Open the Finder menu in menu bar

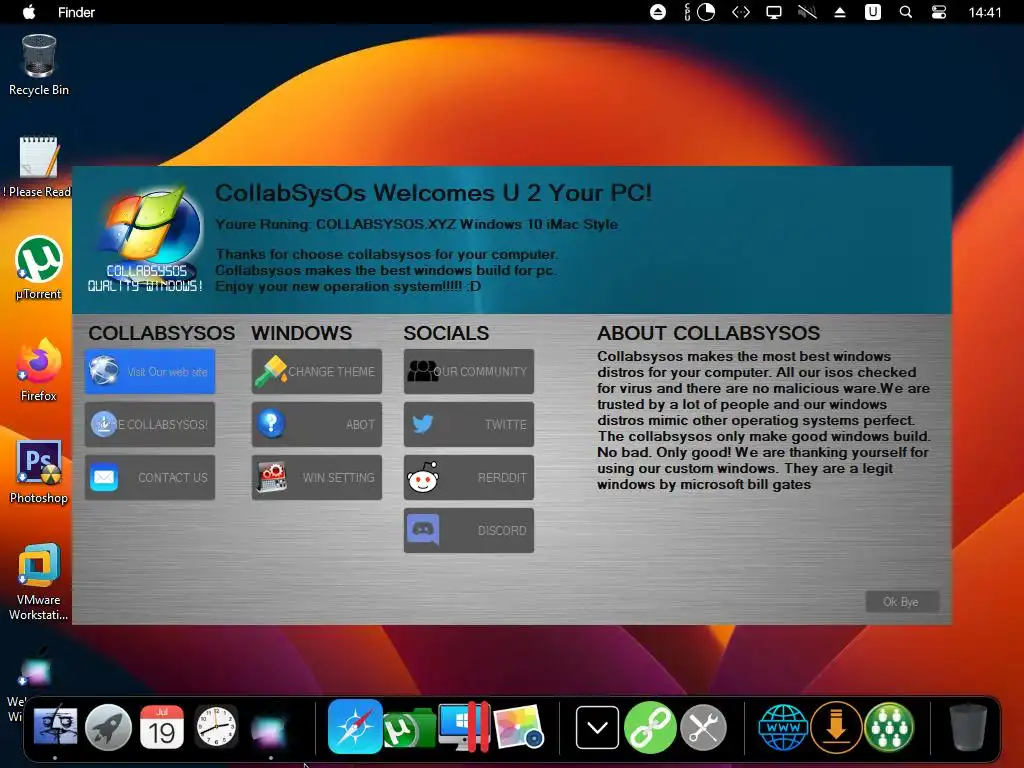pos(76,12)
